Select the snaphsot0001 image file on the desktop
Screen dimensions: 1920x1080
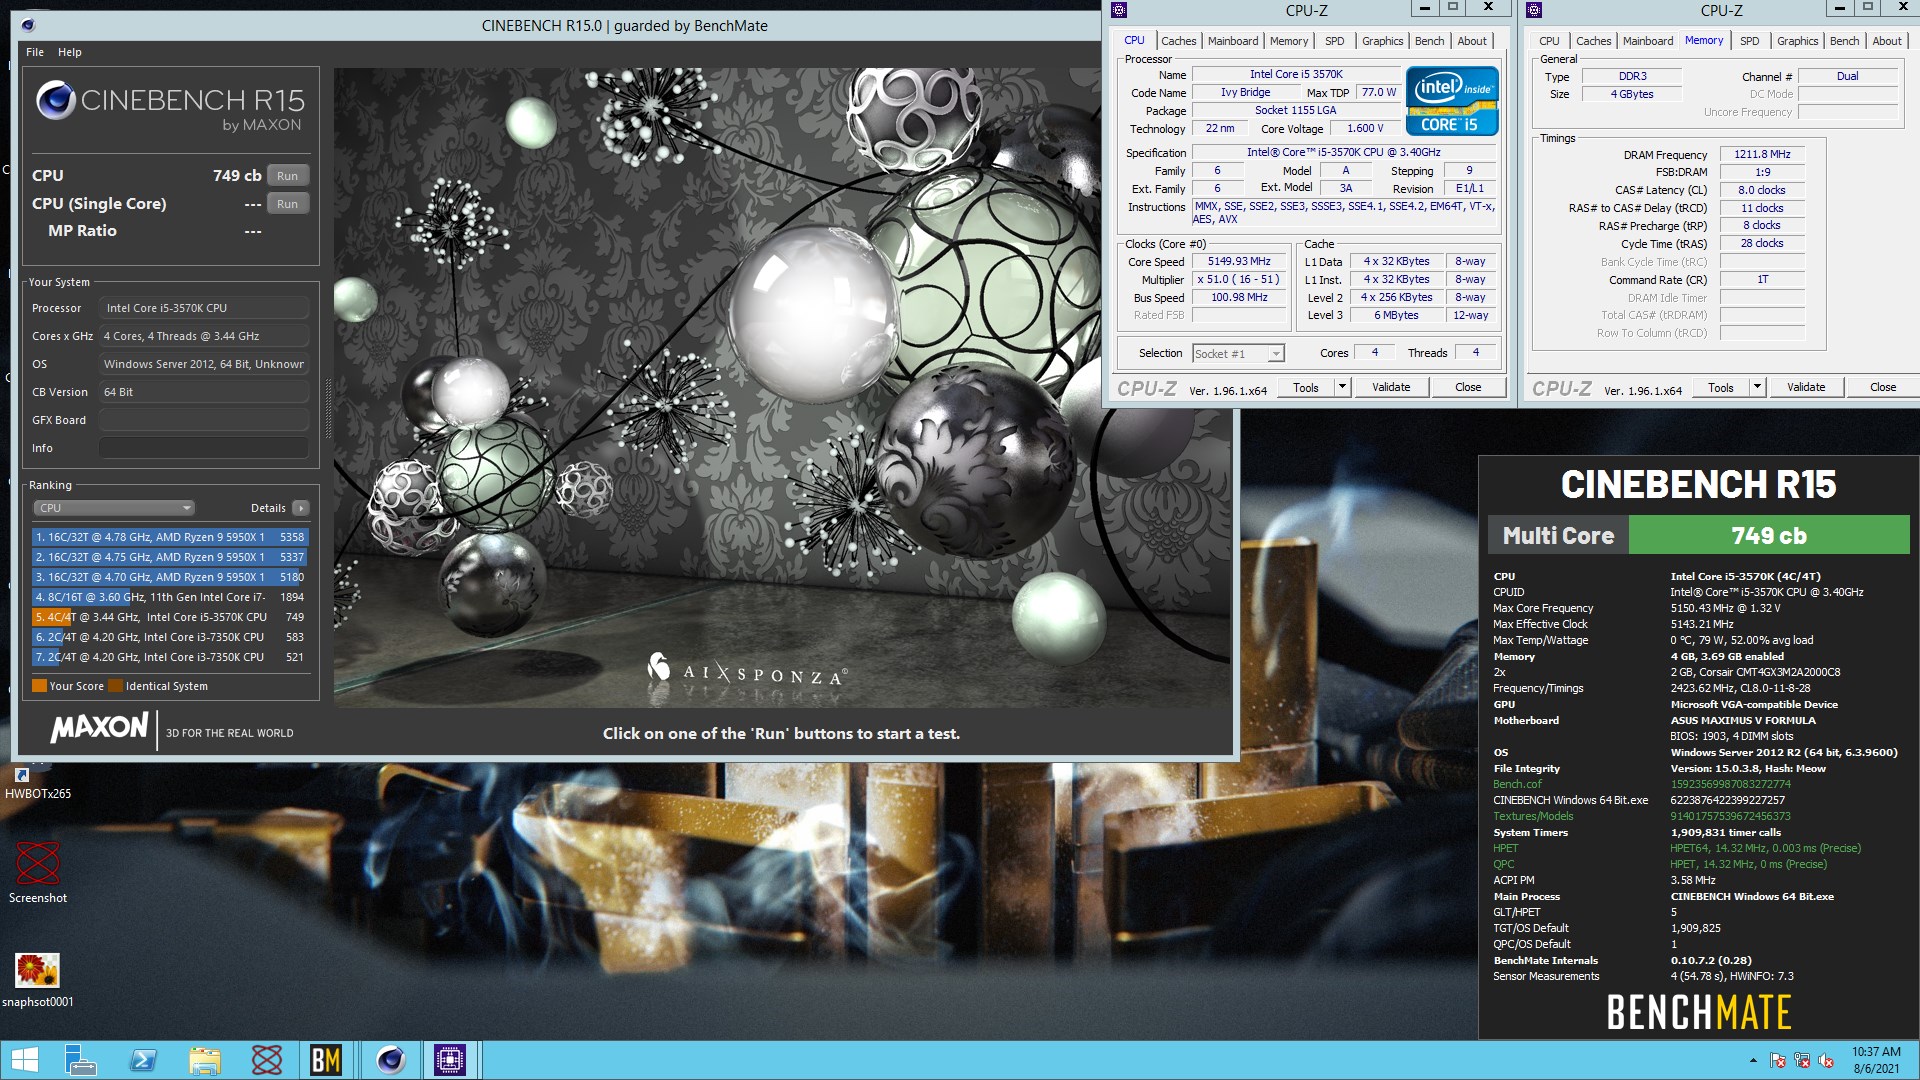tap(38, 979)
